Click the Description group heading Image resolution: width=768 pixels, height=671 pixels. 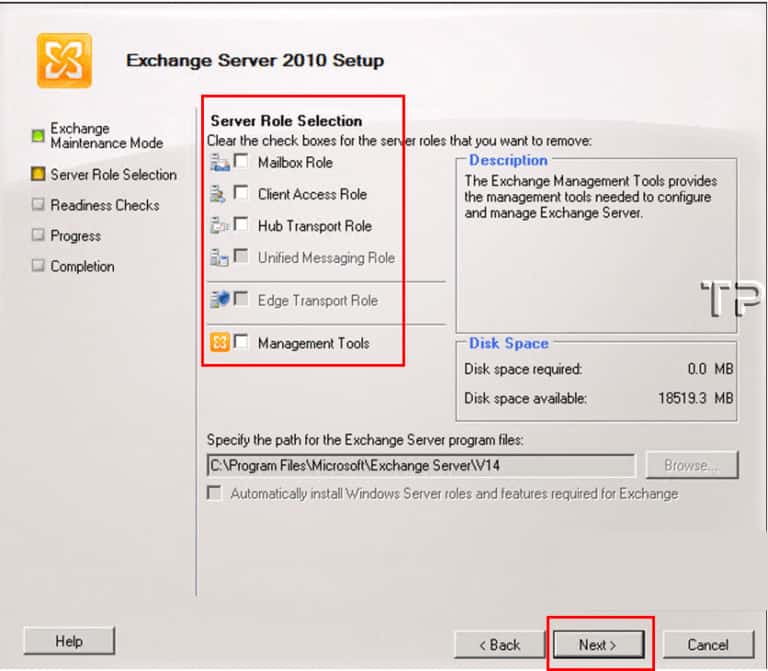pos(508,160)
